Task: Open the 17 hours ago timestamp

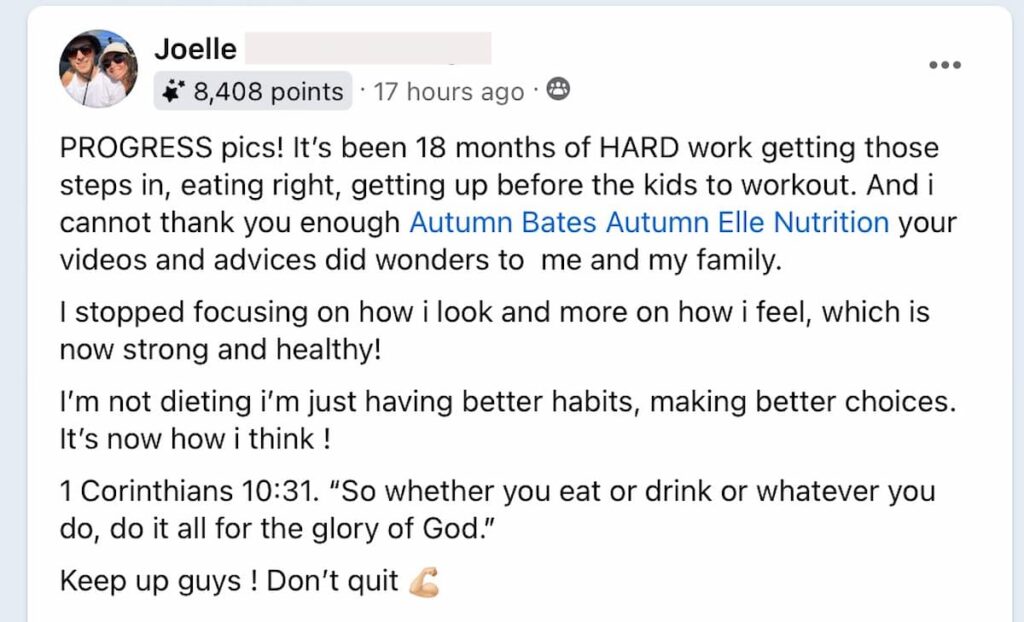Action: pos(448,92)
